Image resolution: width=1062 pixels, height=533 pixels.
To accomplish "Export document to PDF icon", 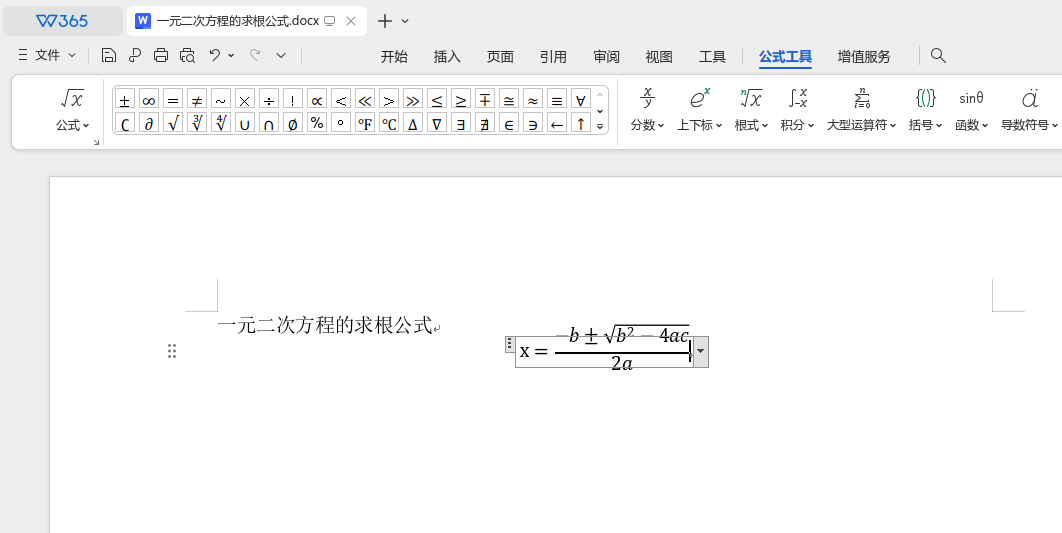I will pyautogui.click(x=134, y=56).
